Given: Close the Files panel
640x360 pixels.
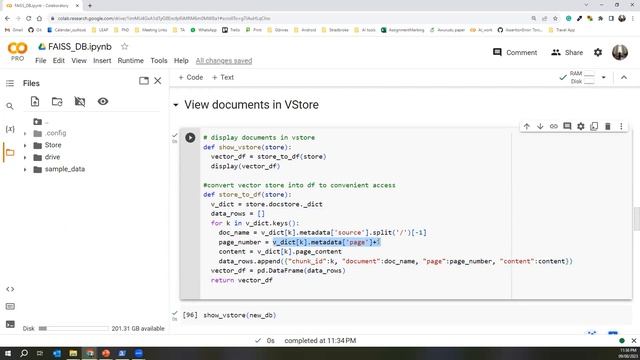Looking at the screenshot, I should pyautogui.click(x=158, y=81).
